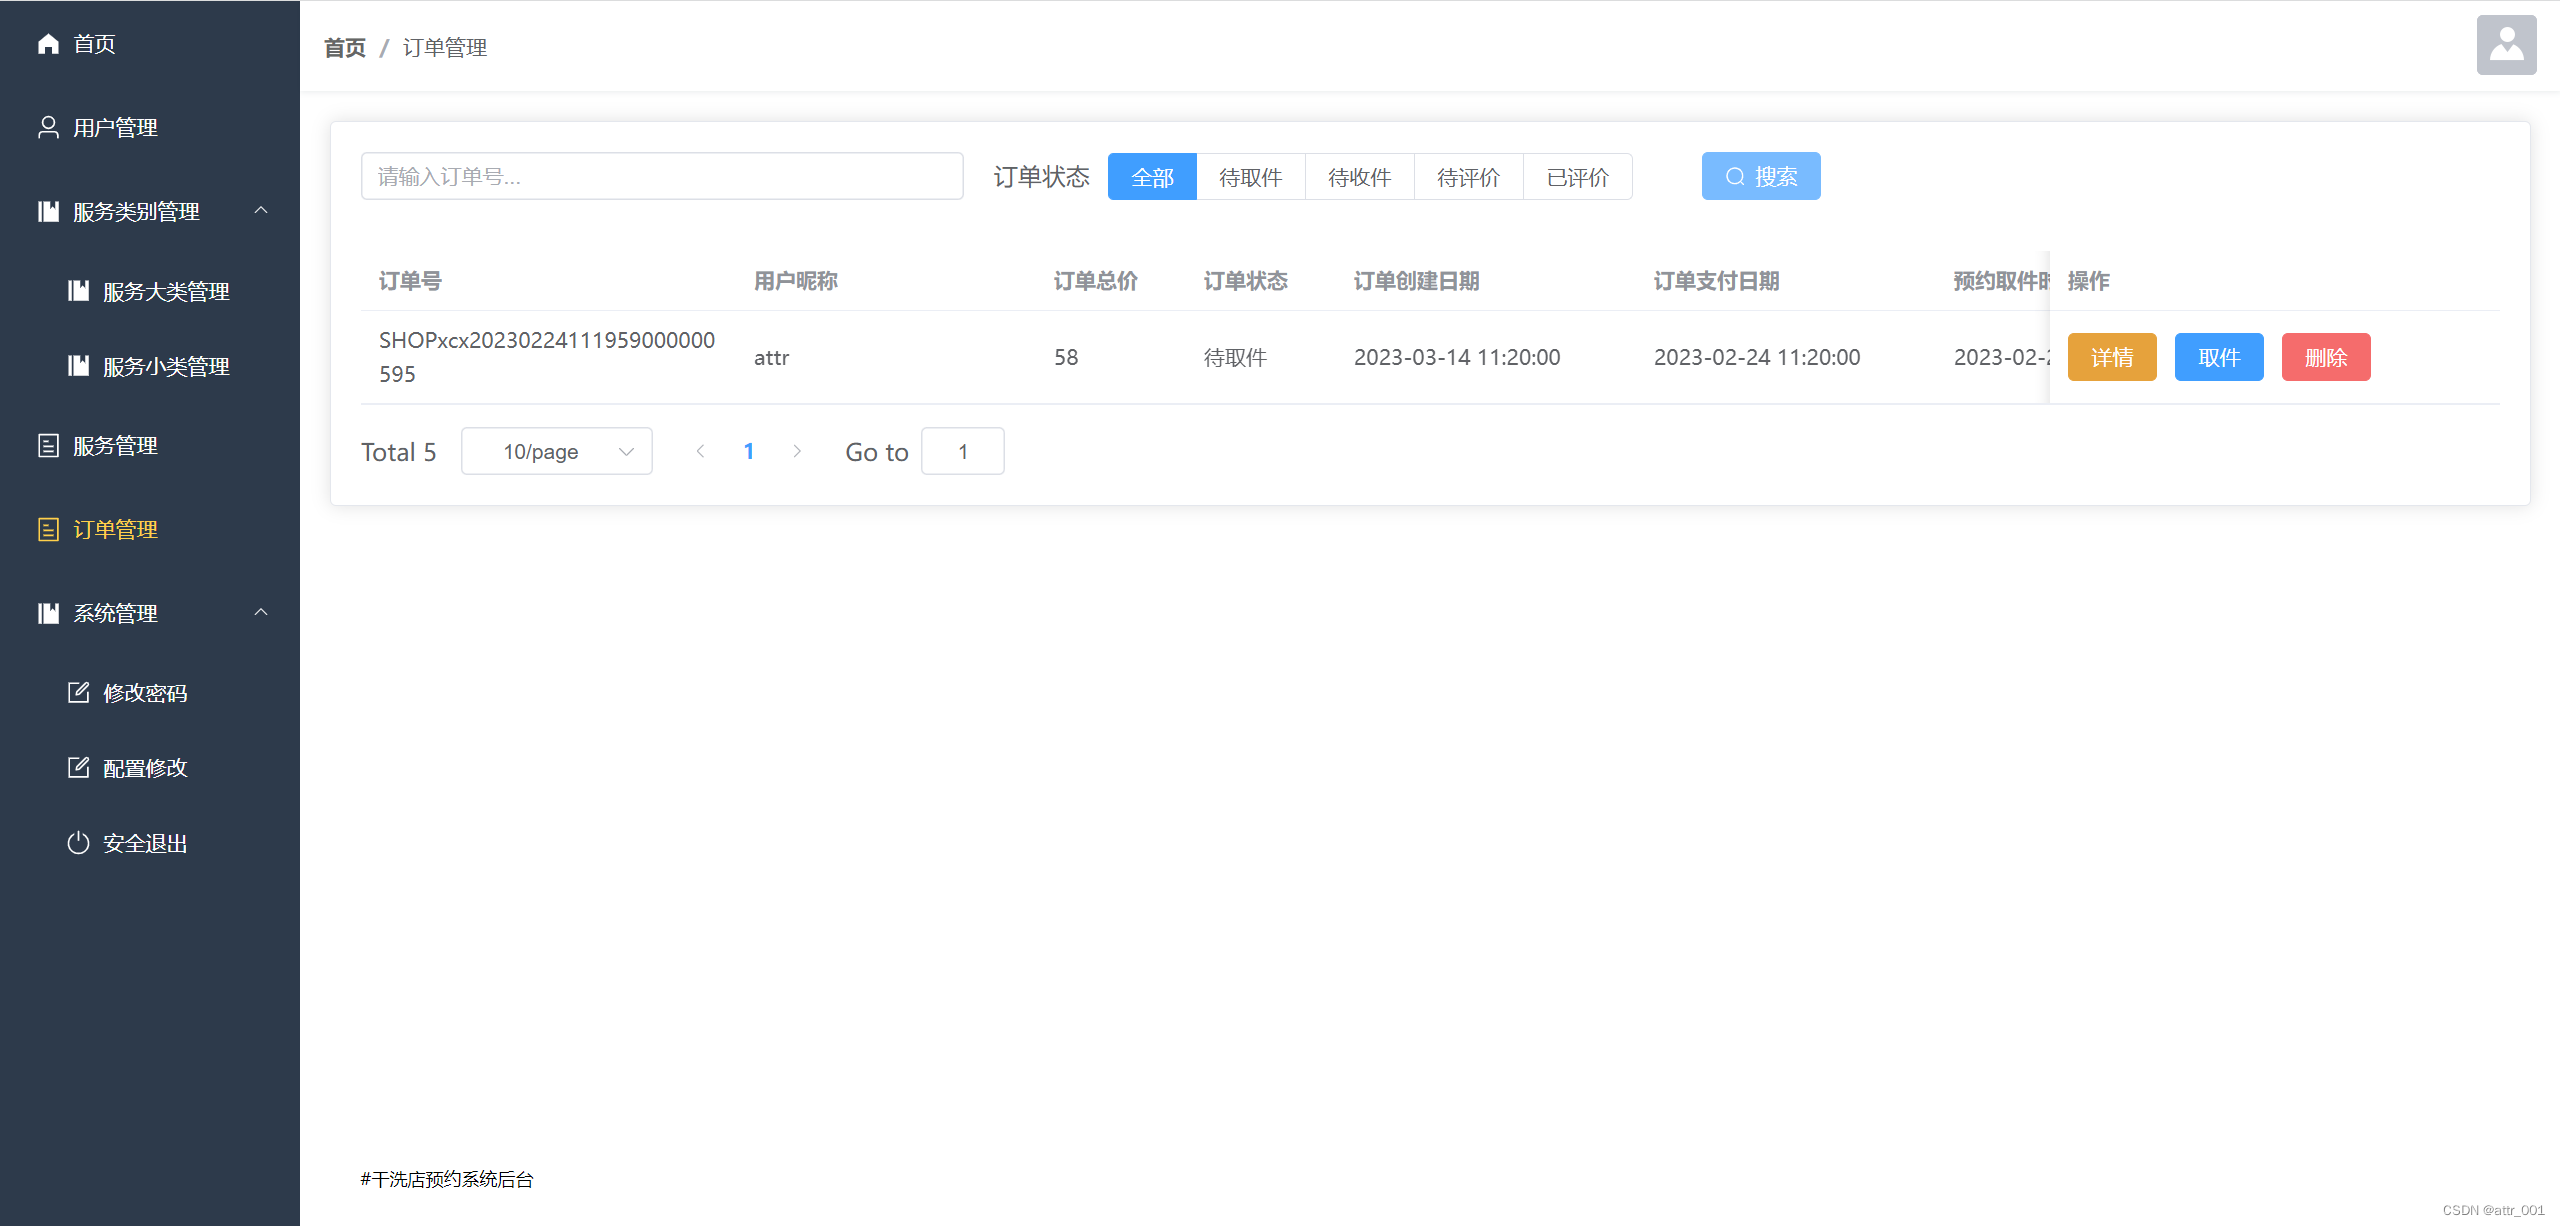Open 订单管理 menu item
This screenshot has height=1226, width=2560.
pyautogui.click(x=115, y=530)
